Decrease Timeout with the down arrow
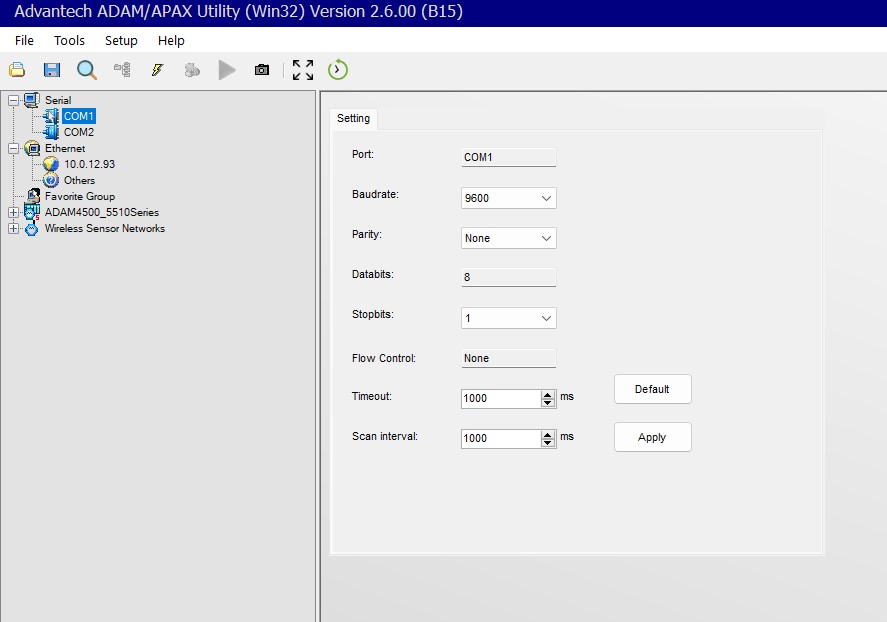The image size is (887, 622). click(x=548, y=403)
